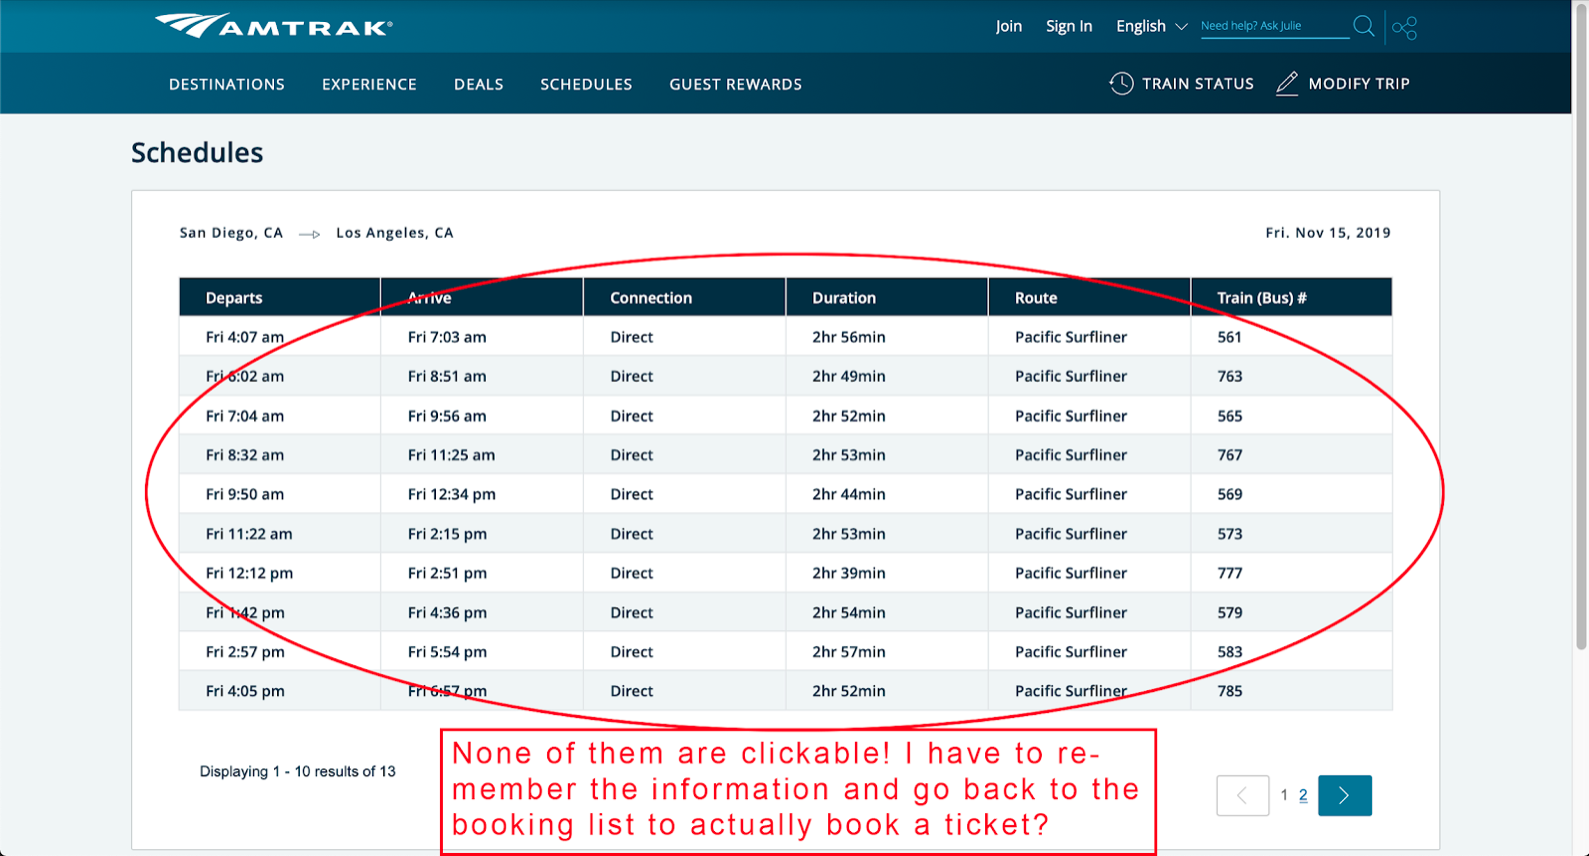Viewport: 1589px width, 856px height.
Task: Open the Guest Rewards menu
Action: [x=735, y=84]
